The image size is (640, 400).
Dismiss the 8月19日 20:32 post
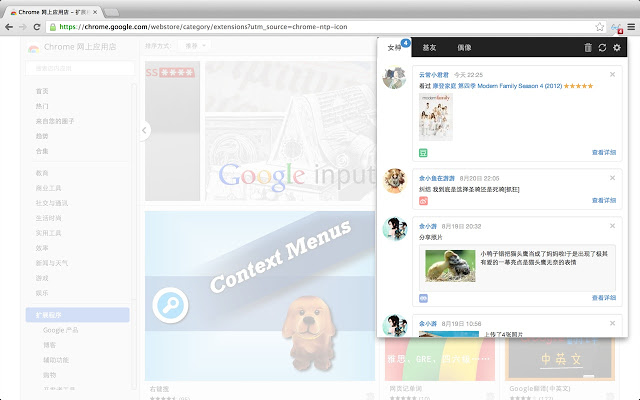coord(612,226)
